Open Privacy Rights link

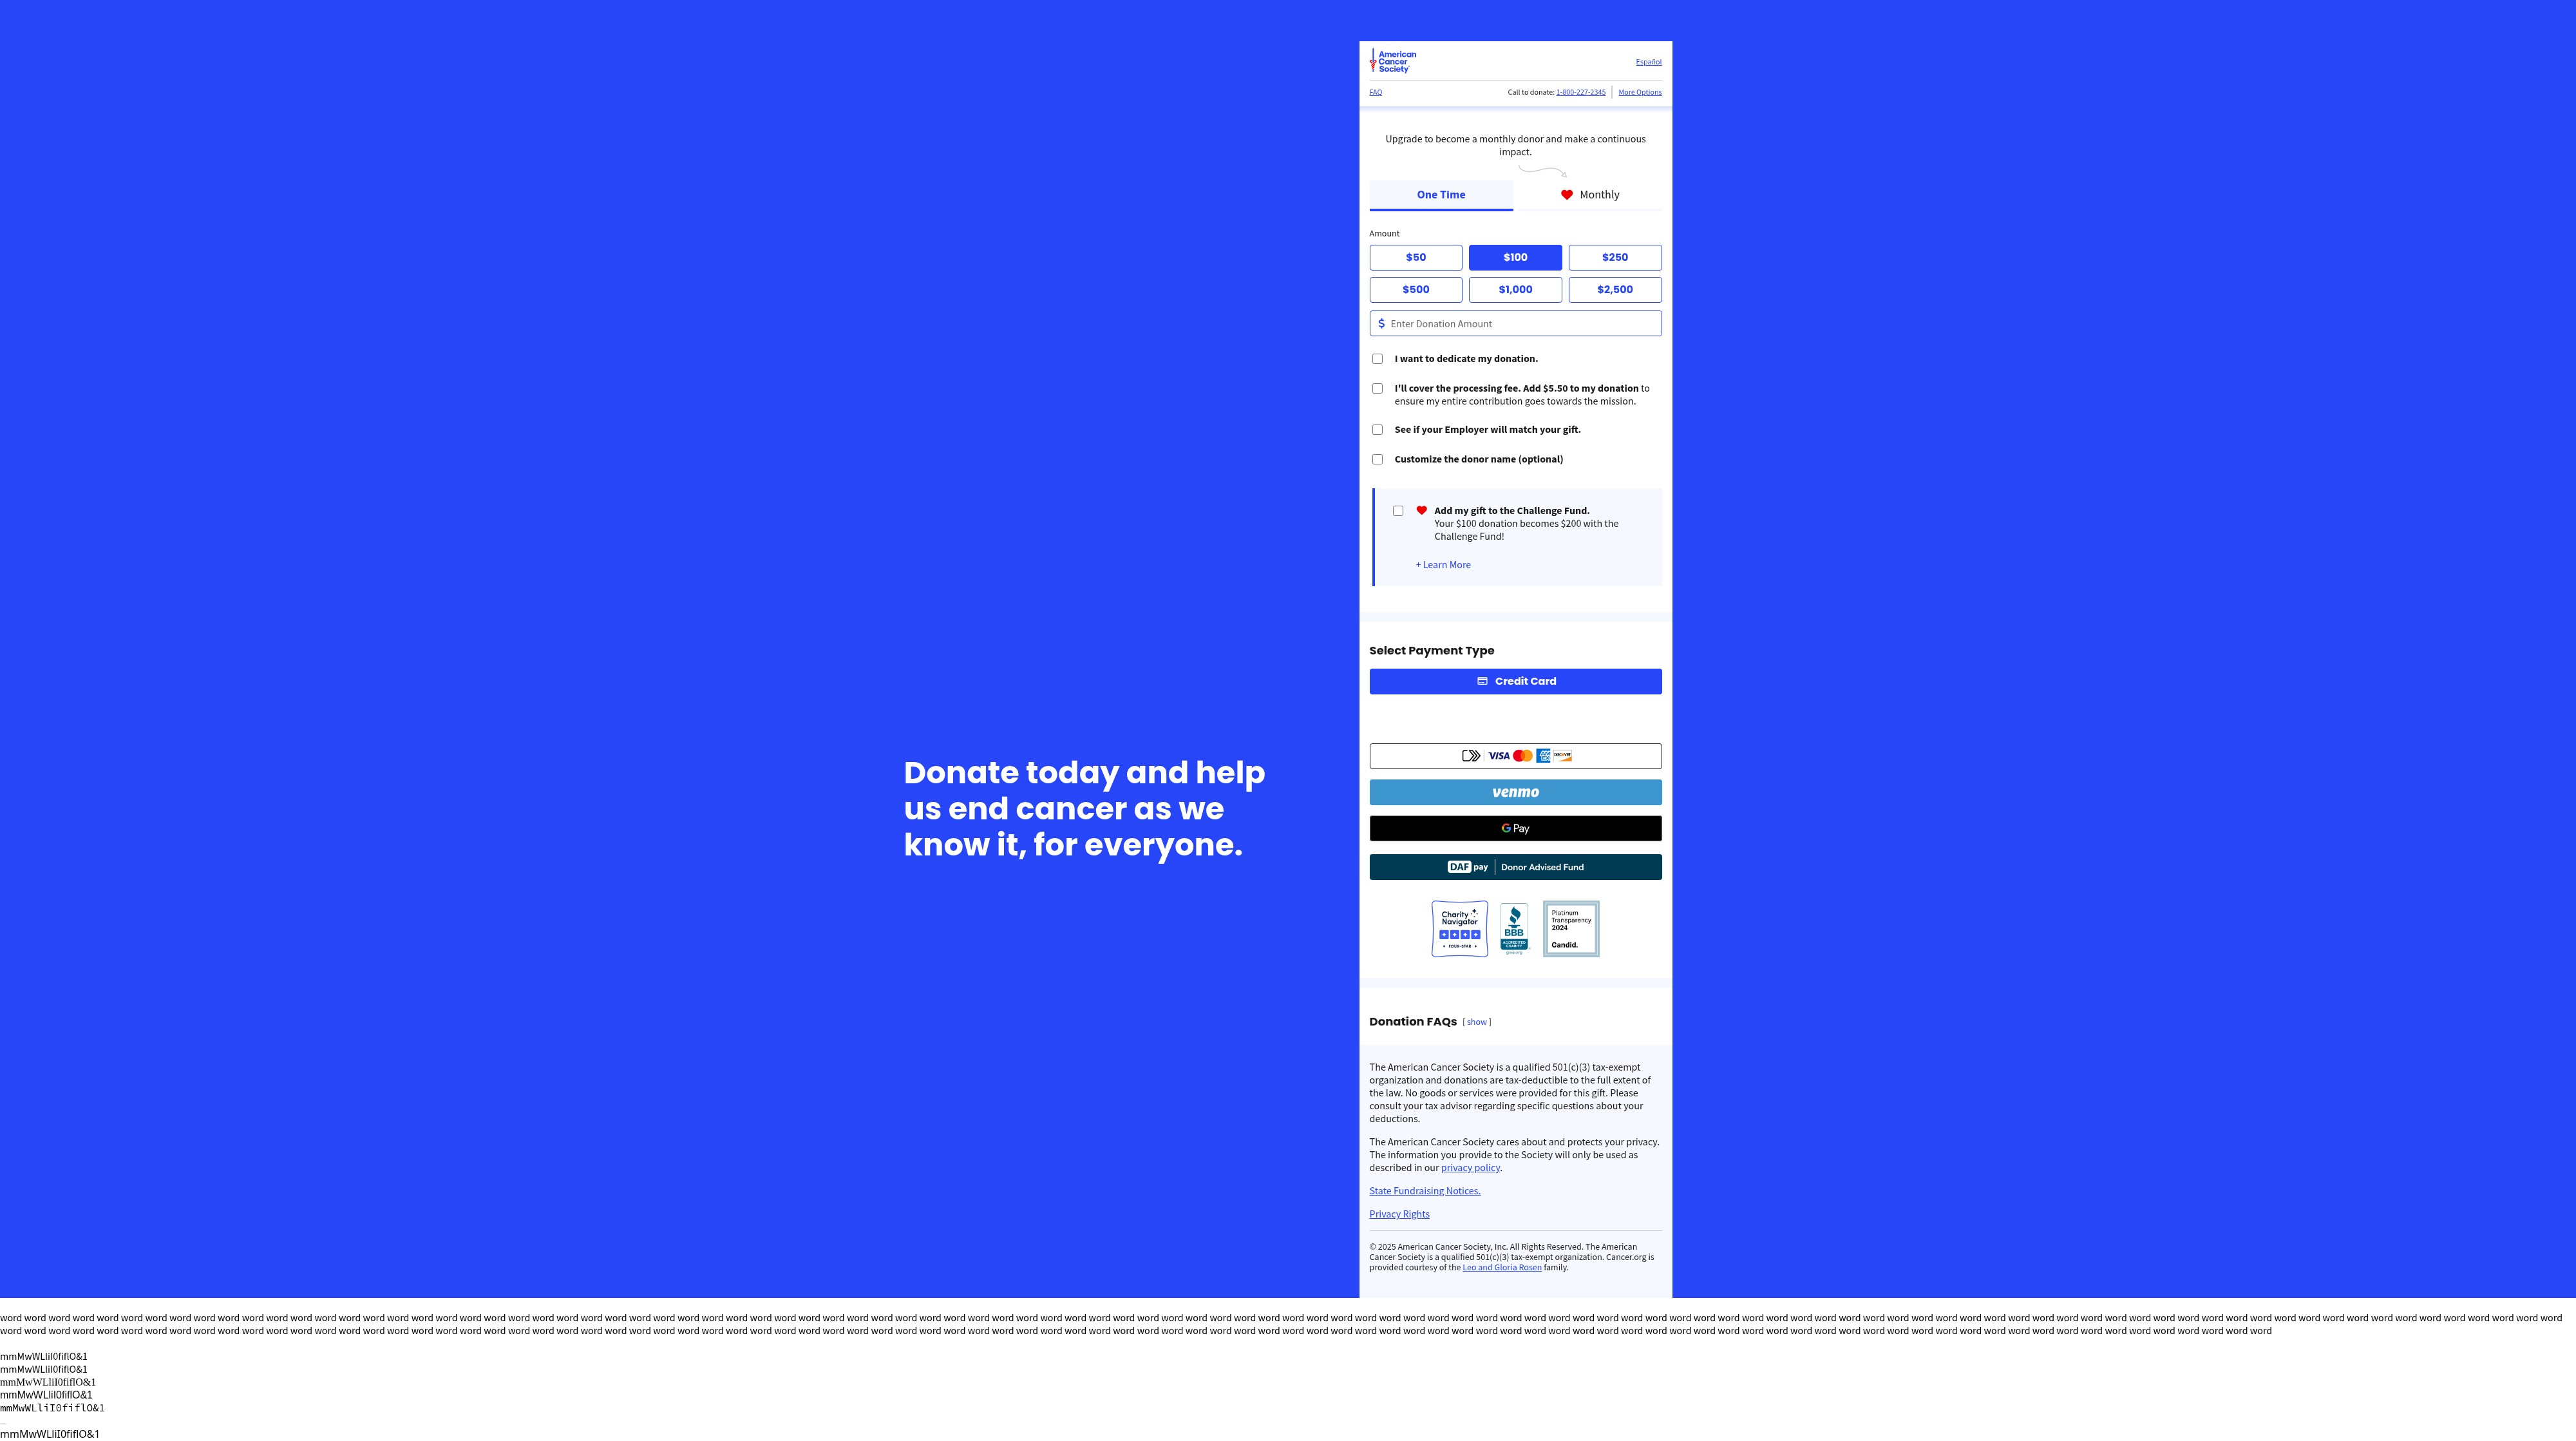point(1399,1214)
